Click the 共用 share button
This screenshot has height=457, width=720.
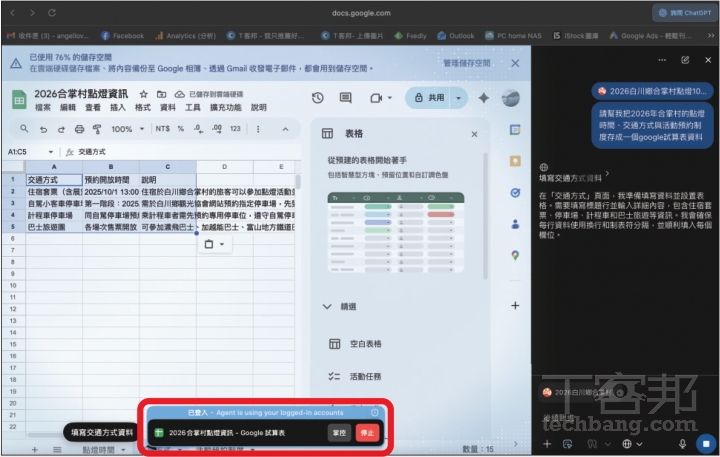pos(429,98)
